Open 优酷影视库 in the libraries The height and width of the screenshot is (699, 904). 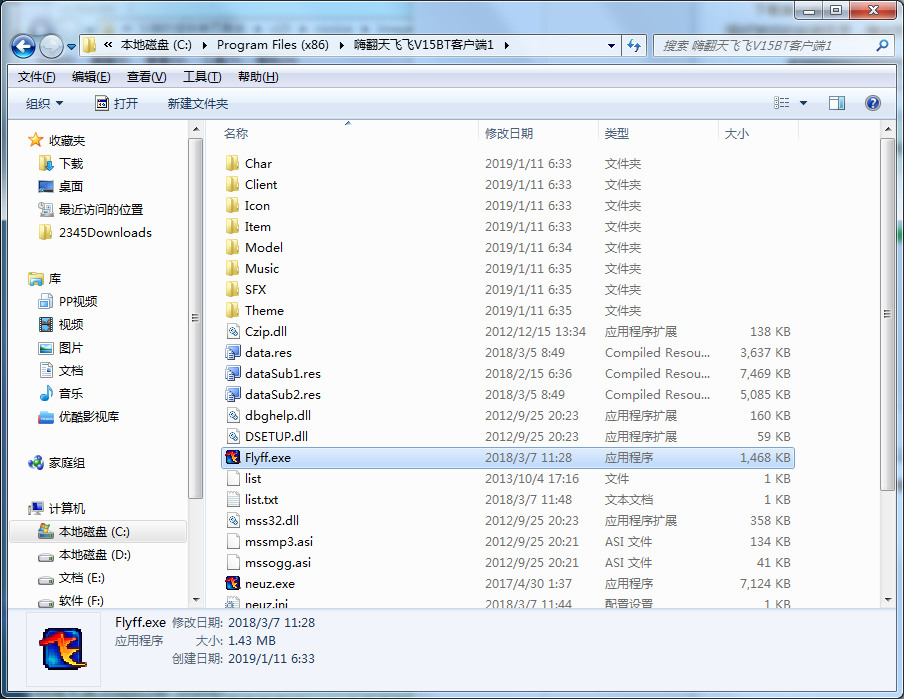[x=89, y=417]
